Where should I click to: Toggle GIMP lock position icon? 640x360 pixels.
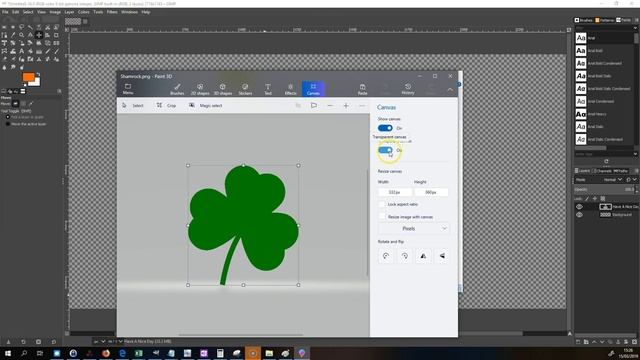(x=595, y=199)
